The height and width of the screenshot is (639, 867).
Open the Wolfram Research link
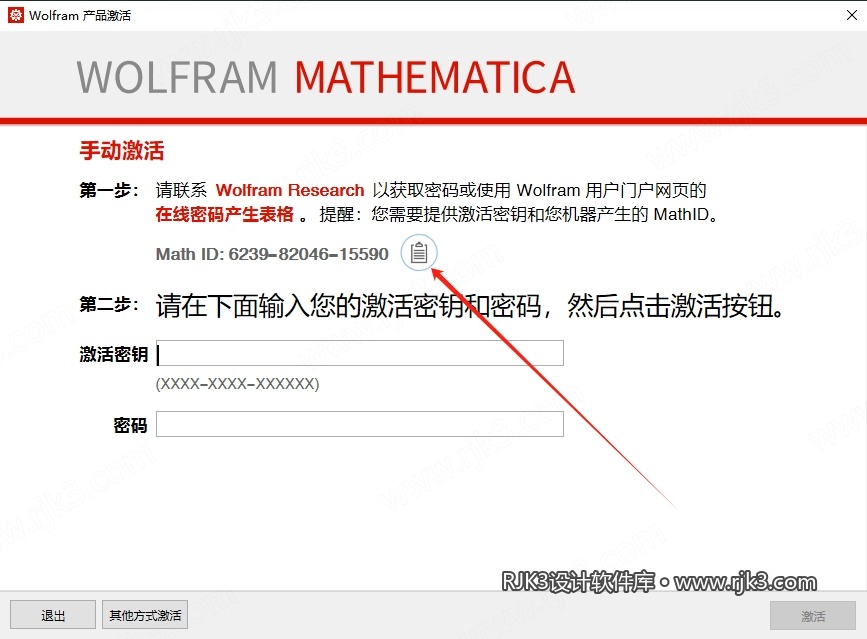290,190
